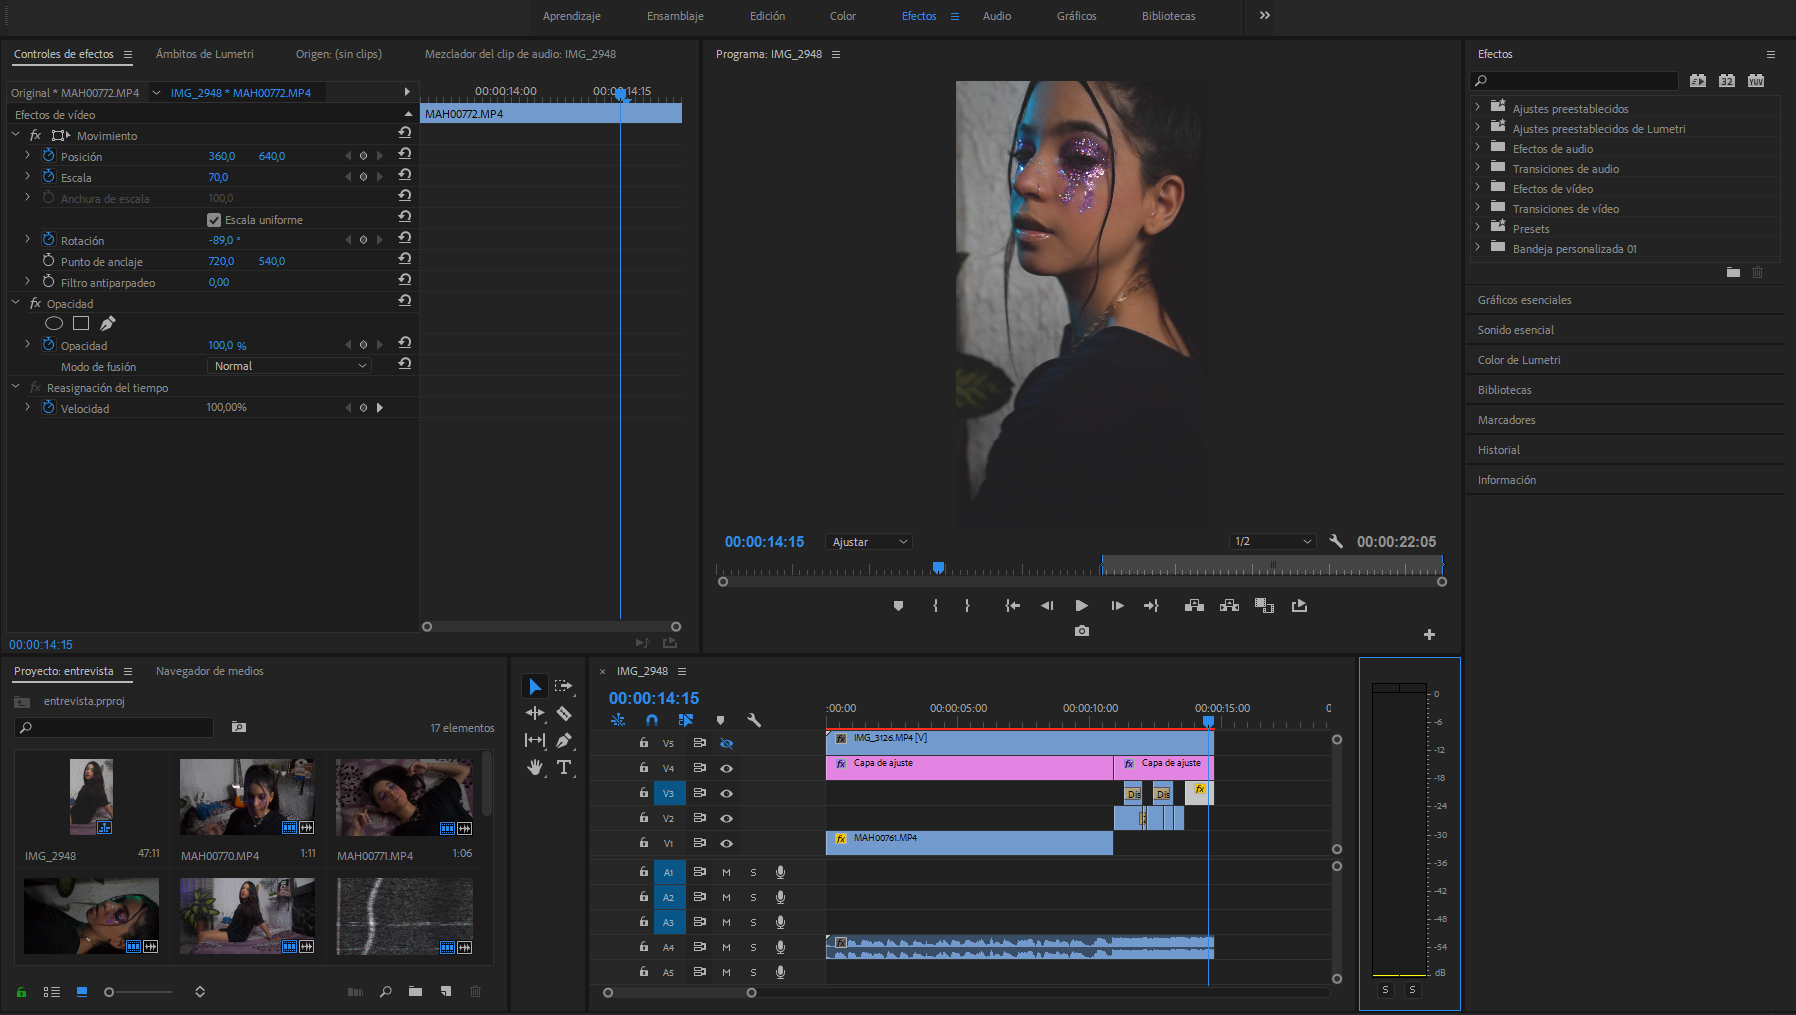Open timeline display settings wrench
1796x1015 pixels.
point(754,720)
